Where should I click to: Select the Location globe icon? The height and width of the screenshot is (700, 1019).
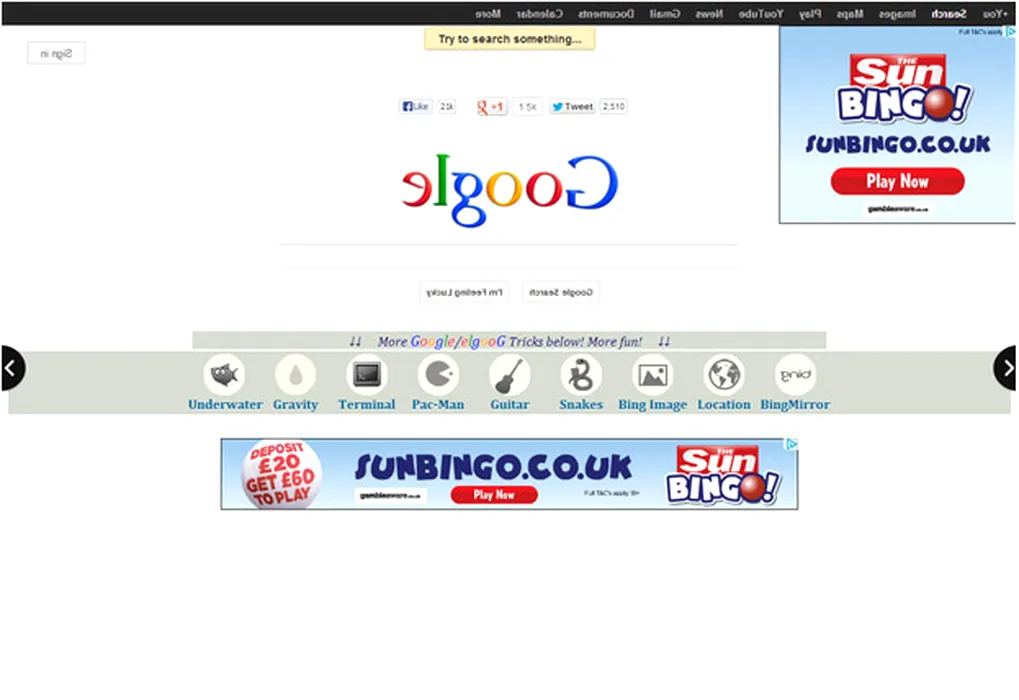click(x=723, y=376)
